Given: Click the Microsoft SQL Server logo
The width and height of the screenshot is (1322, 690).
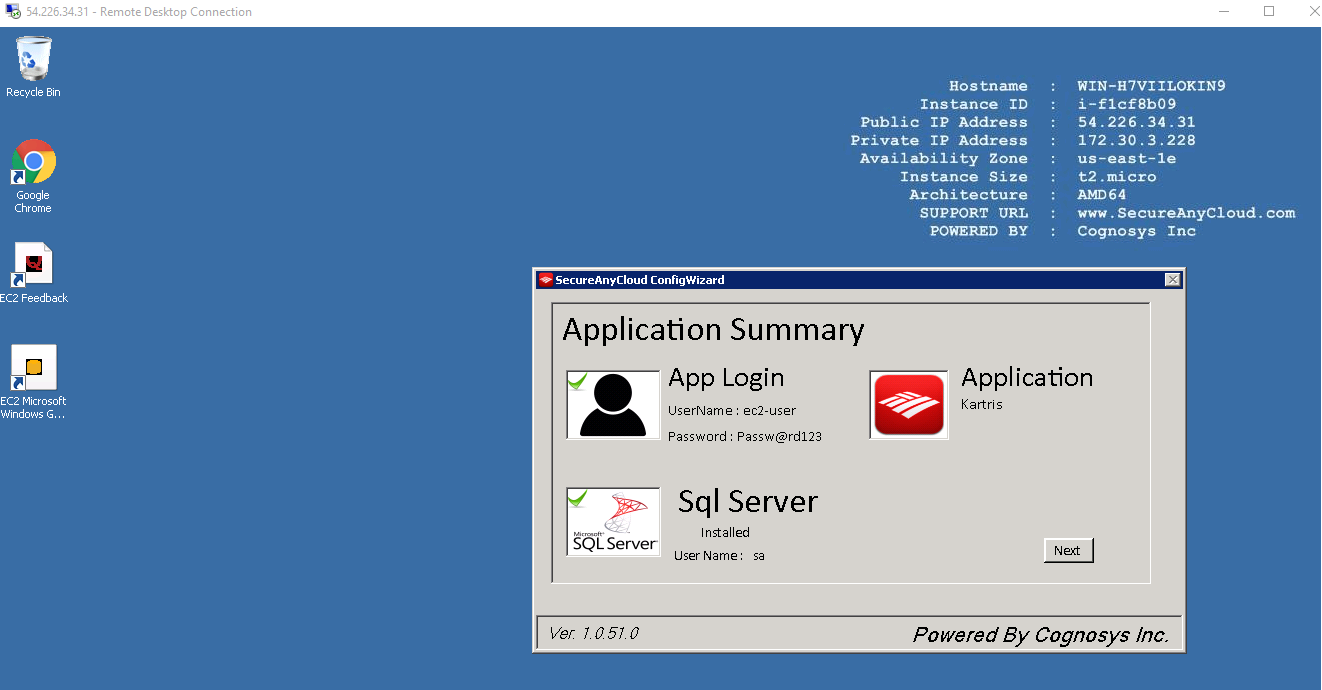Looking at the screenshot, I should (x=613, y=521).
